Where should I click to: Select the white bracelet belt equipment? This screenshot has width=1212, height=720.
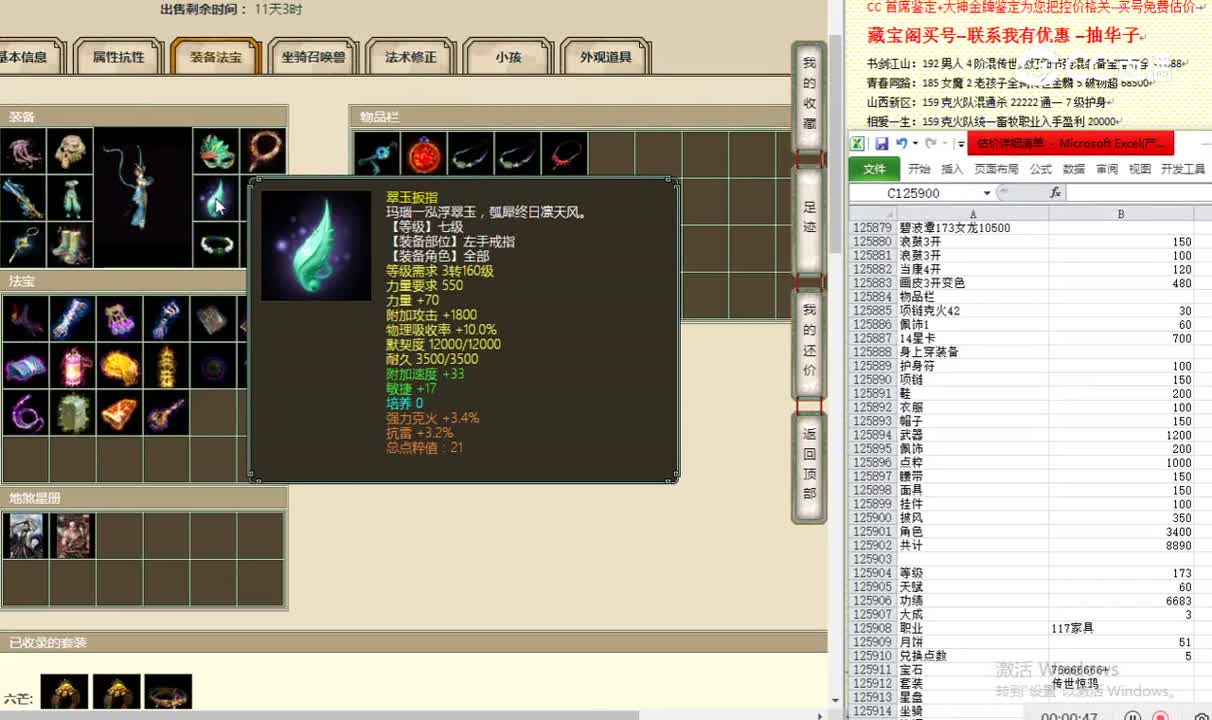coord(216,245)
